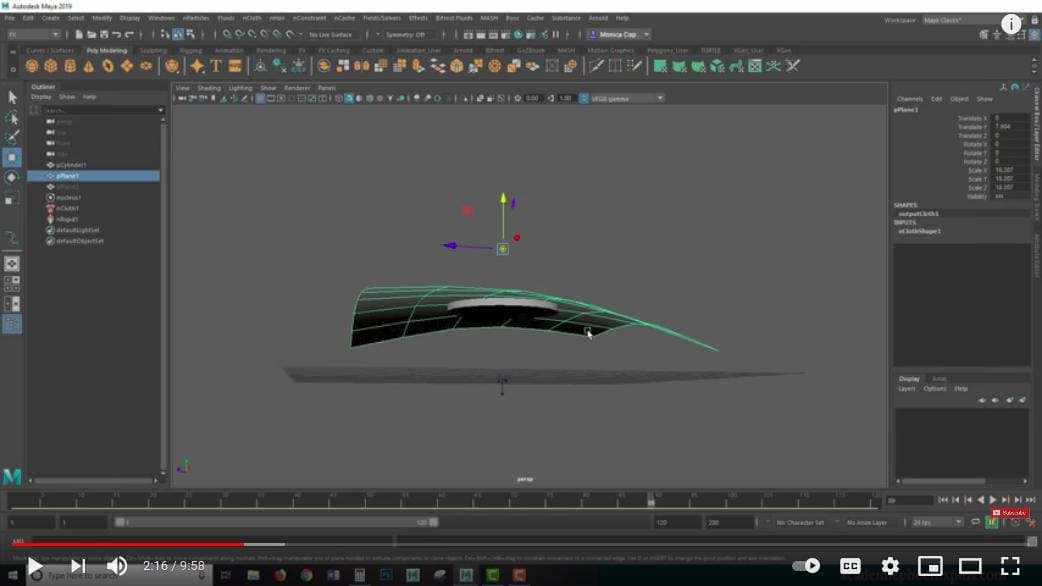Open the FX menu set dropdown
Viewport: 1042px width, 586px height.
[33, 35]
